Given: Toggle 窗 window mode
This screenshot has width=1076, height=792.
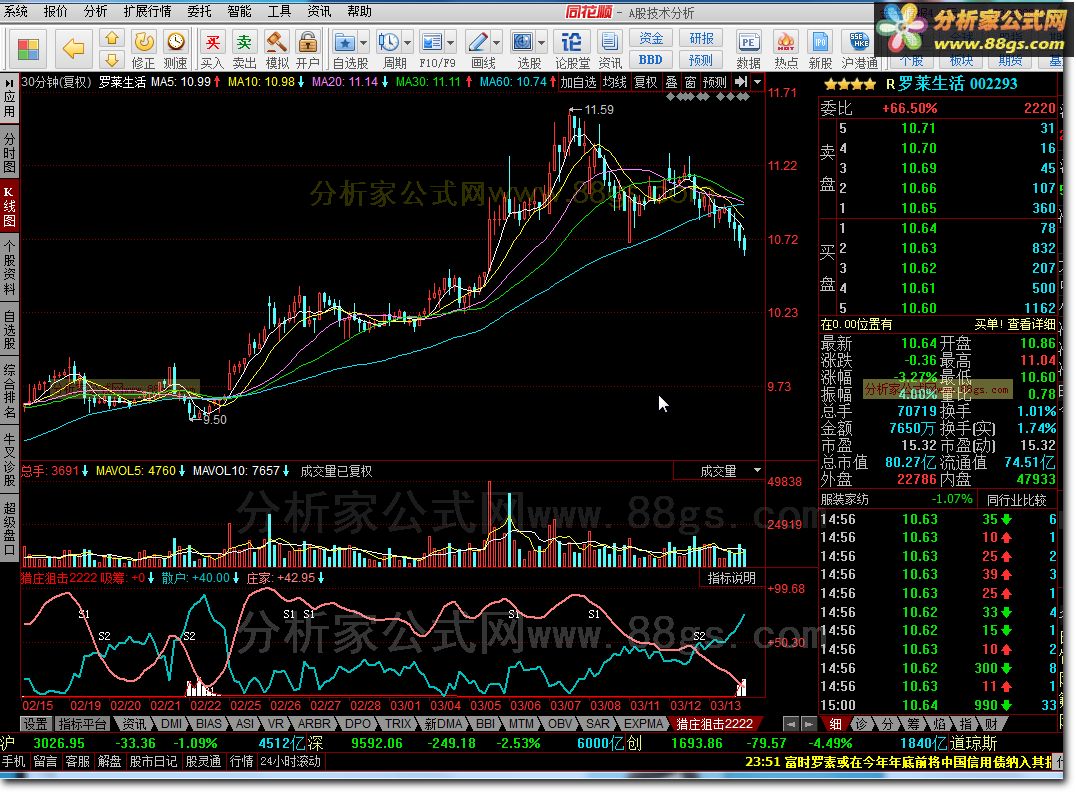Looking at the screenshot, I should [690, 82].
